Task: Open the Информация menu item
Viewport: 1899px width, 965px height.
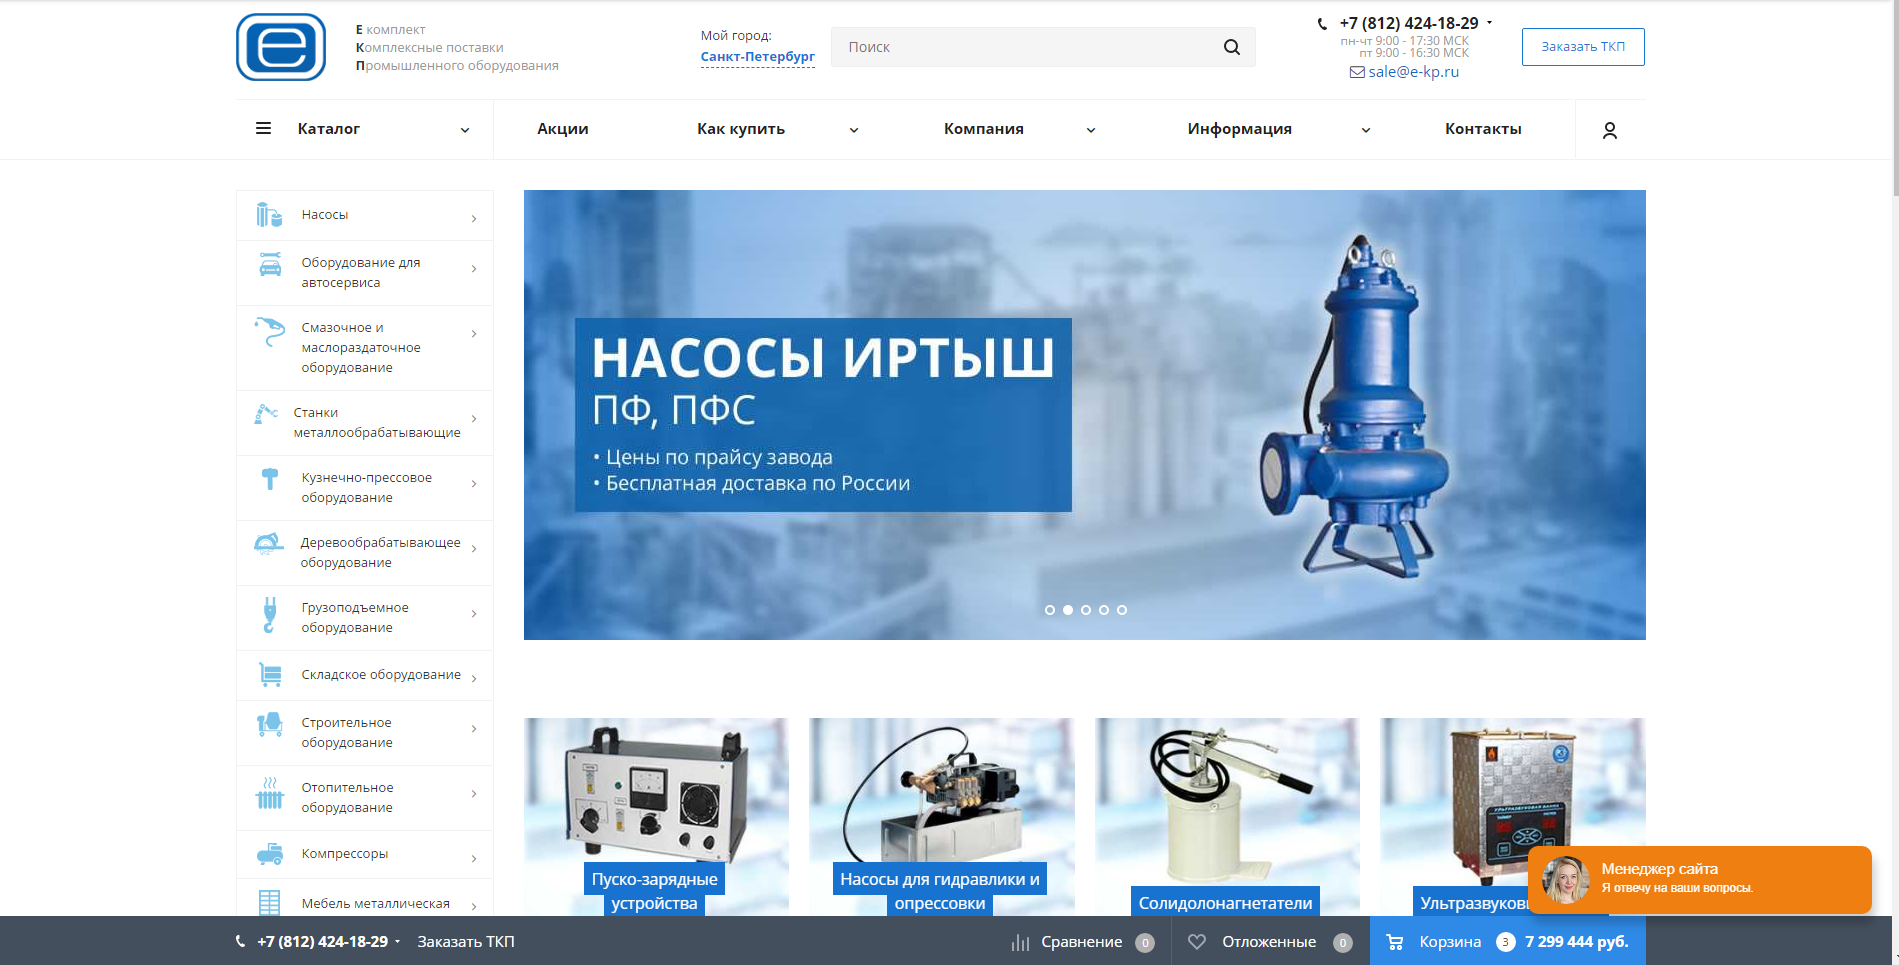Action: coord(1240,129)
